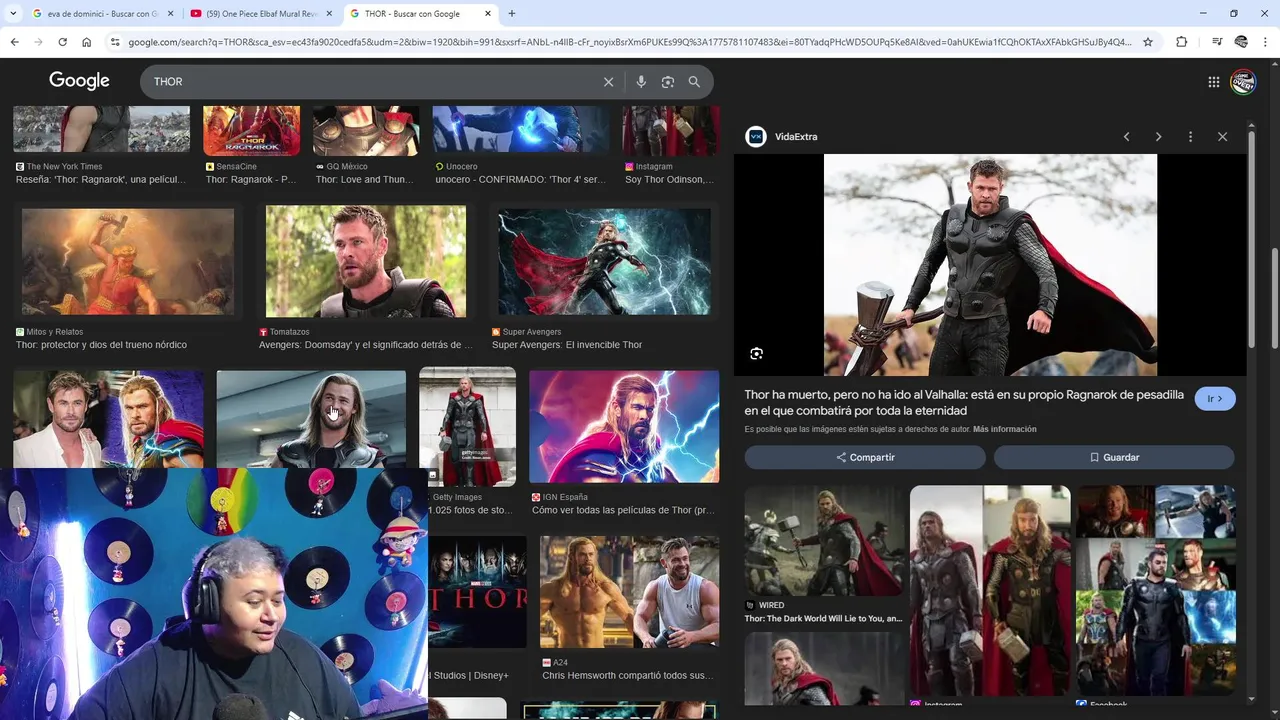This screenshot has height=720, width=1280.
Task: Open search by image (Google Lens) icon
Action: pos(668,82)
